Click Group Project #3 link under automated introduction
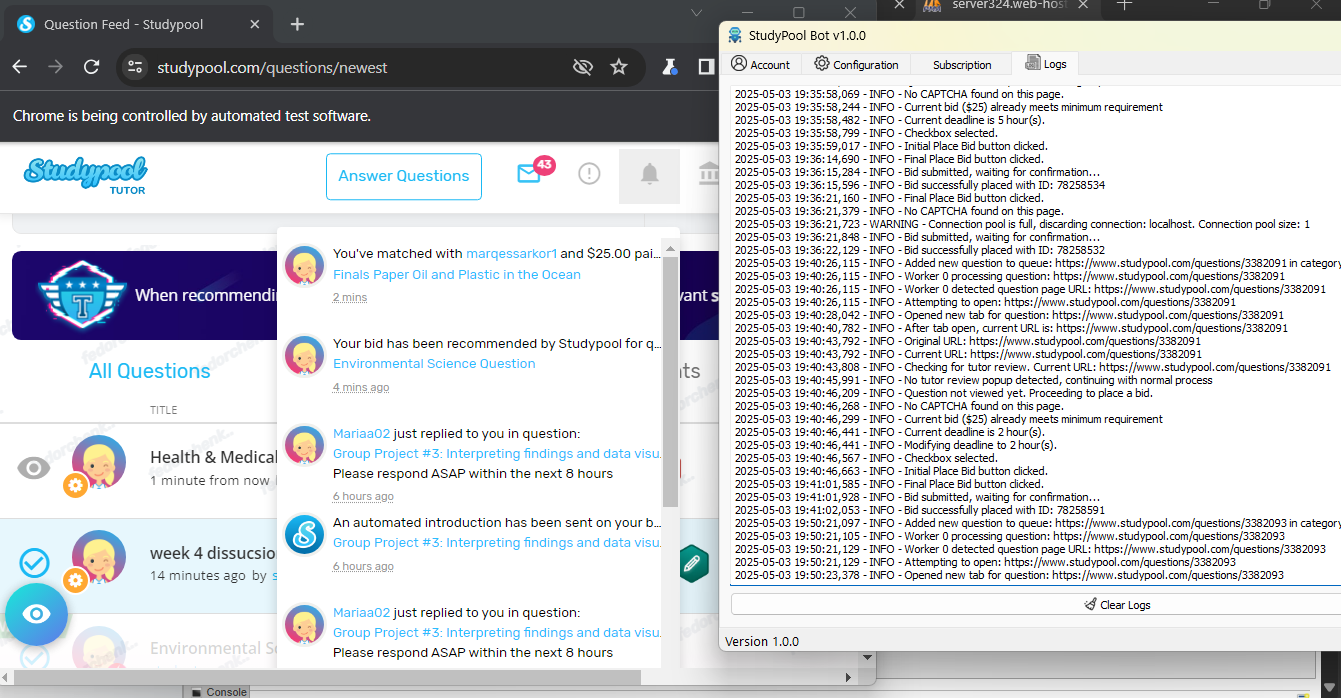Image resolution: width=1341 pixels, height=698 pixels. [x=497, y=542]
